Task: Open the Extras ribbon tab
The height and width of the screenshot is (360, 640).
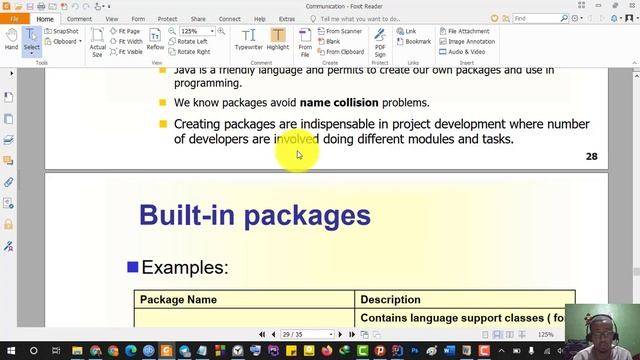Action: click(x=287, y=19)
